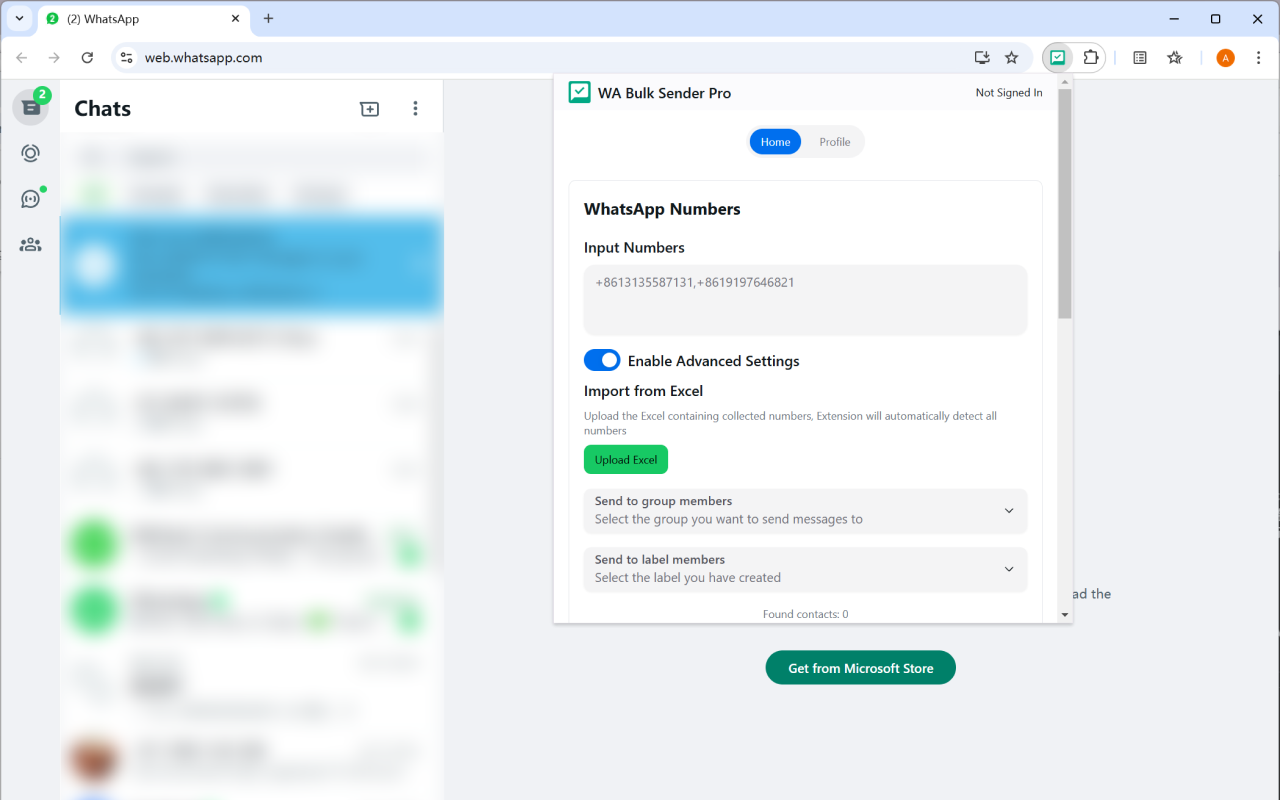Open the Chrome three-dot menu
Image resolution: width=1280 pixels, height=800 pixels.
pyautogui.click(x=1259, y=58)
